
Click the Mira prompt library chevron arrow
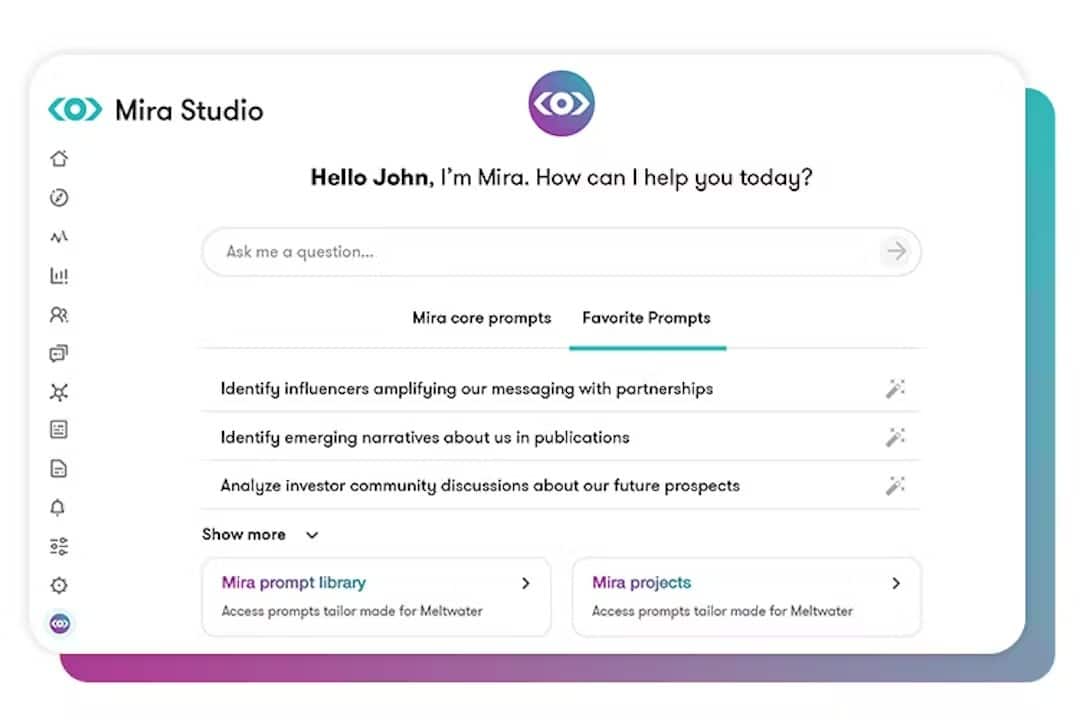pyautogui.click(x=526, y=584)
